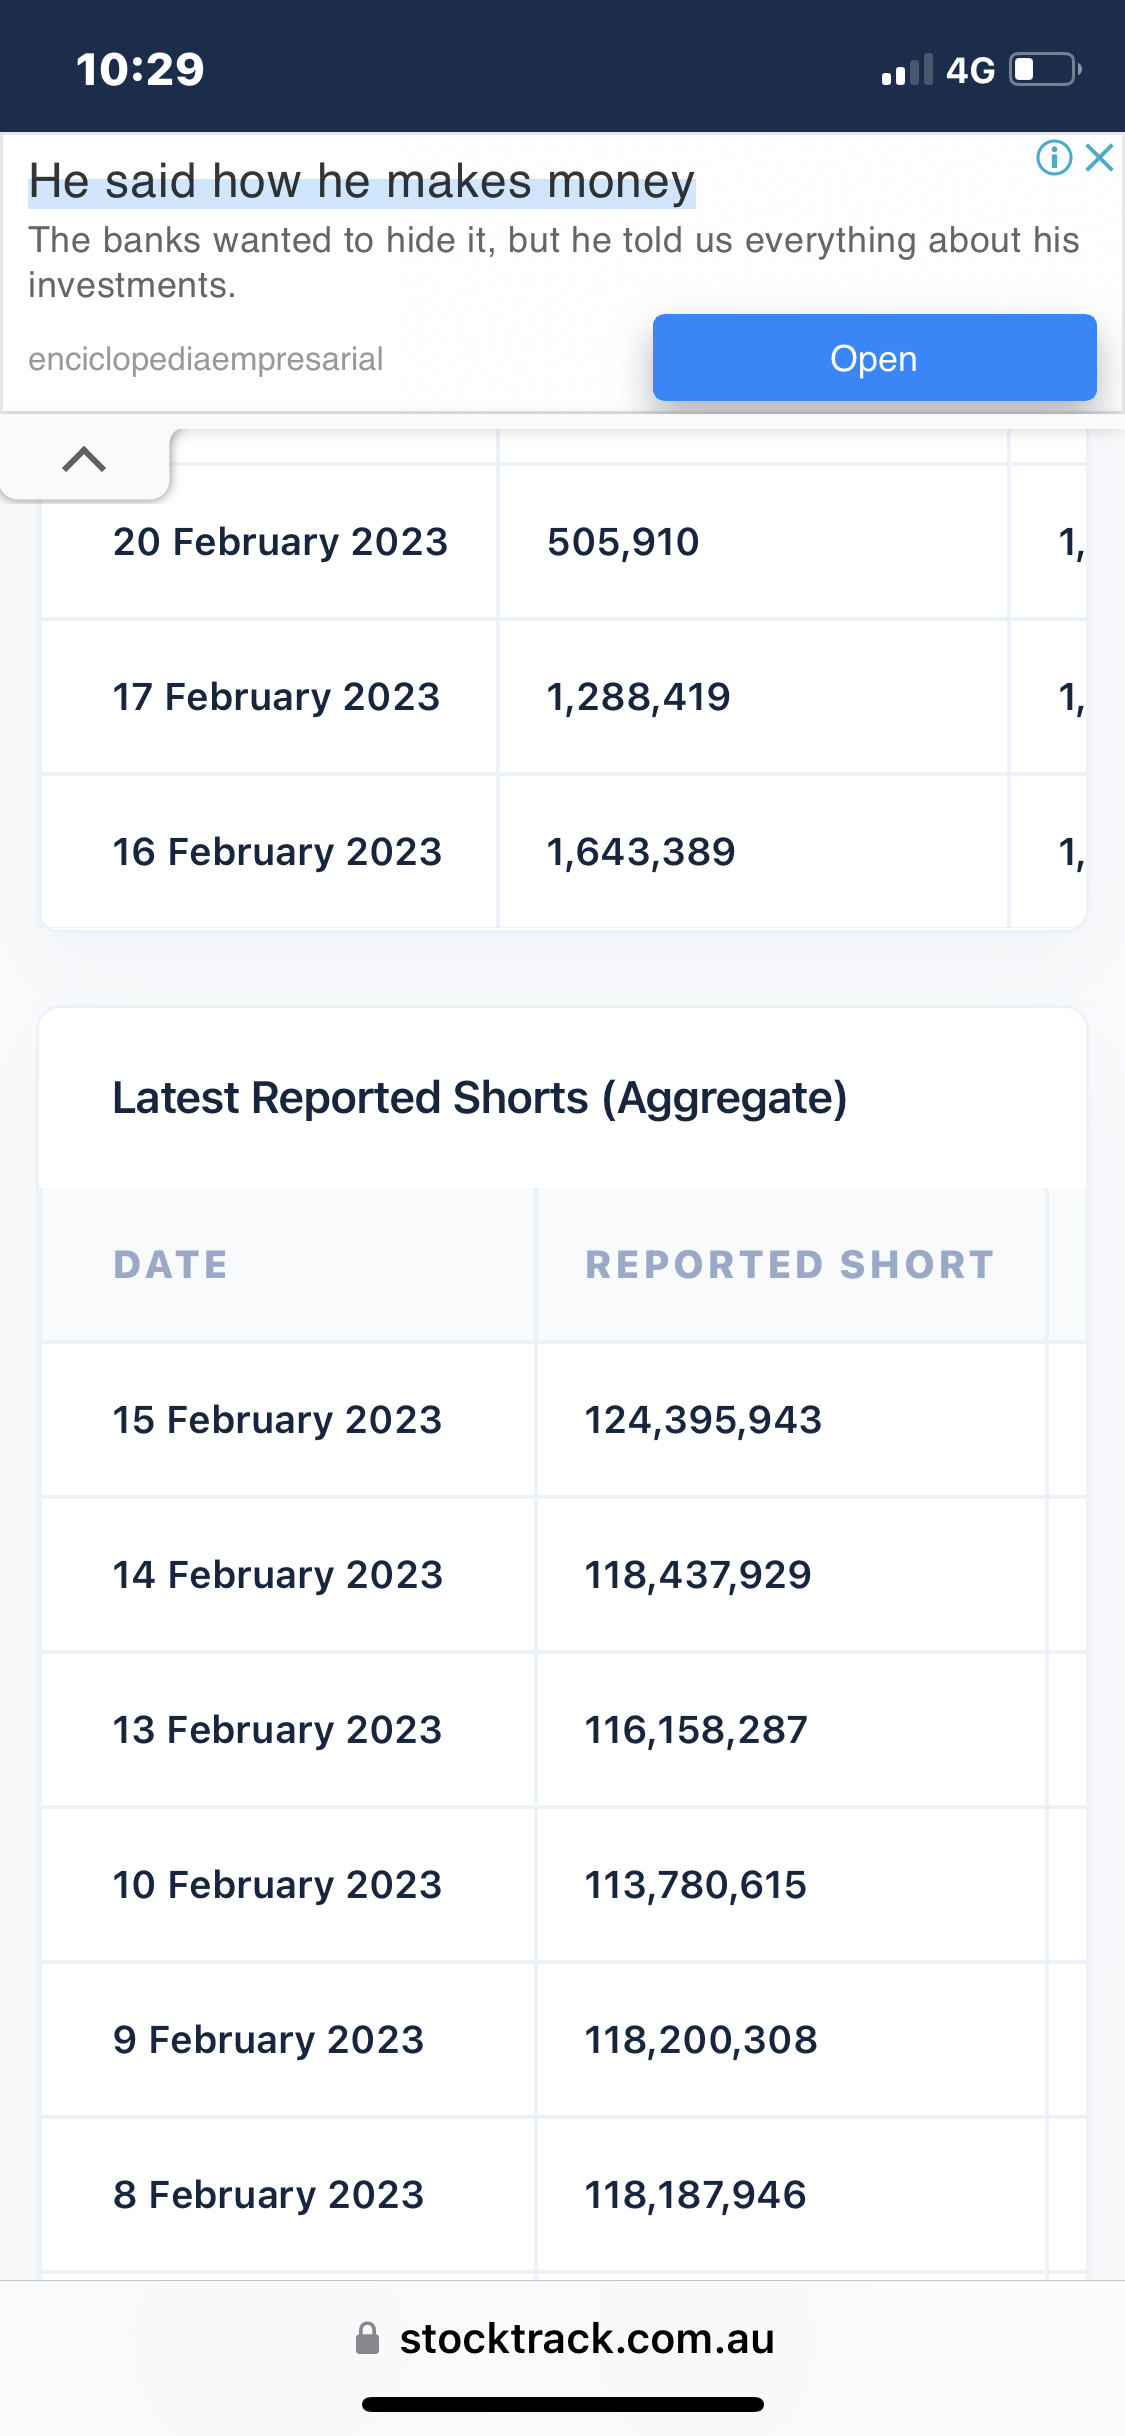The width and height of the screenshot is (1125, 2436).
Task: Collapse the ad with the chevron tab
Action: coord(84,460)
